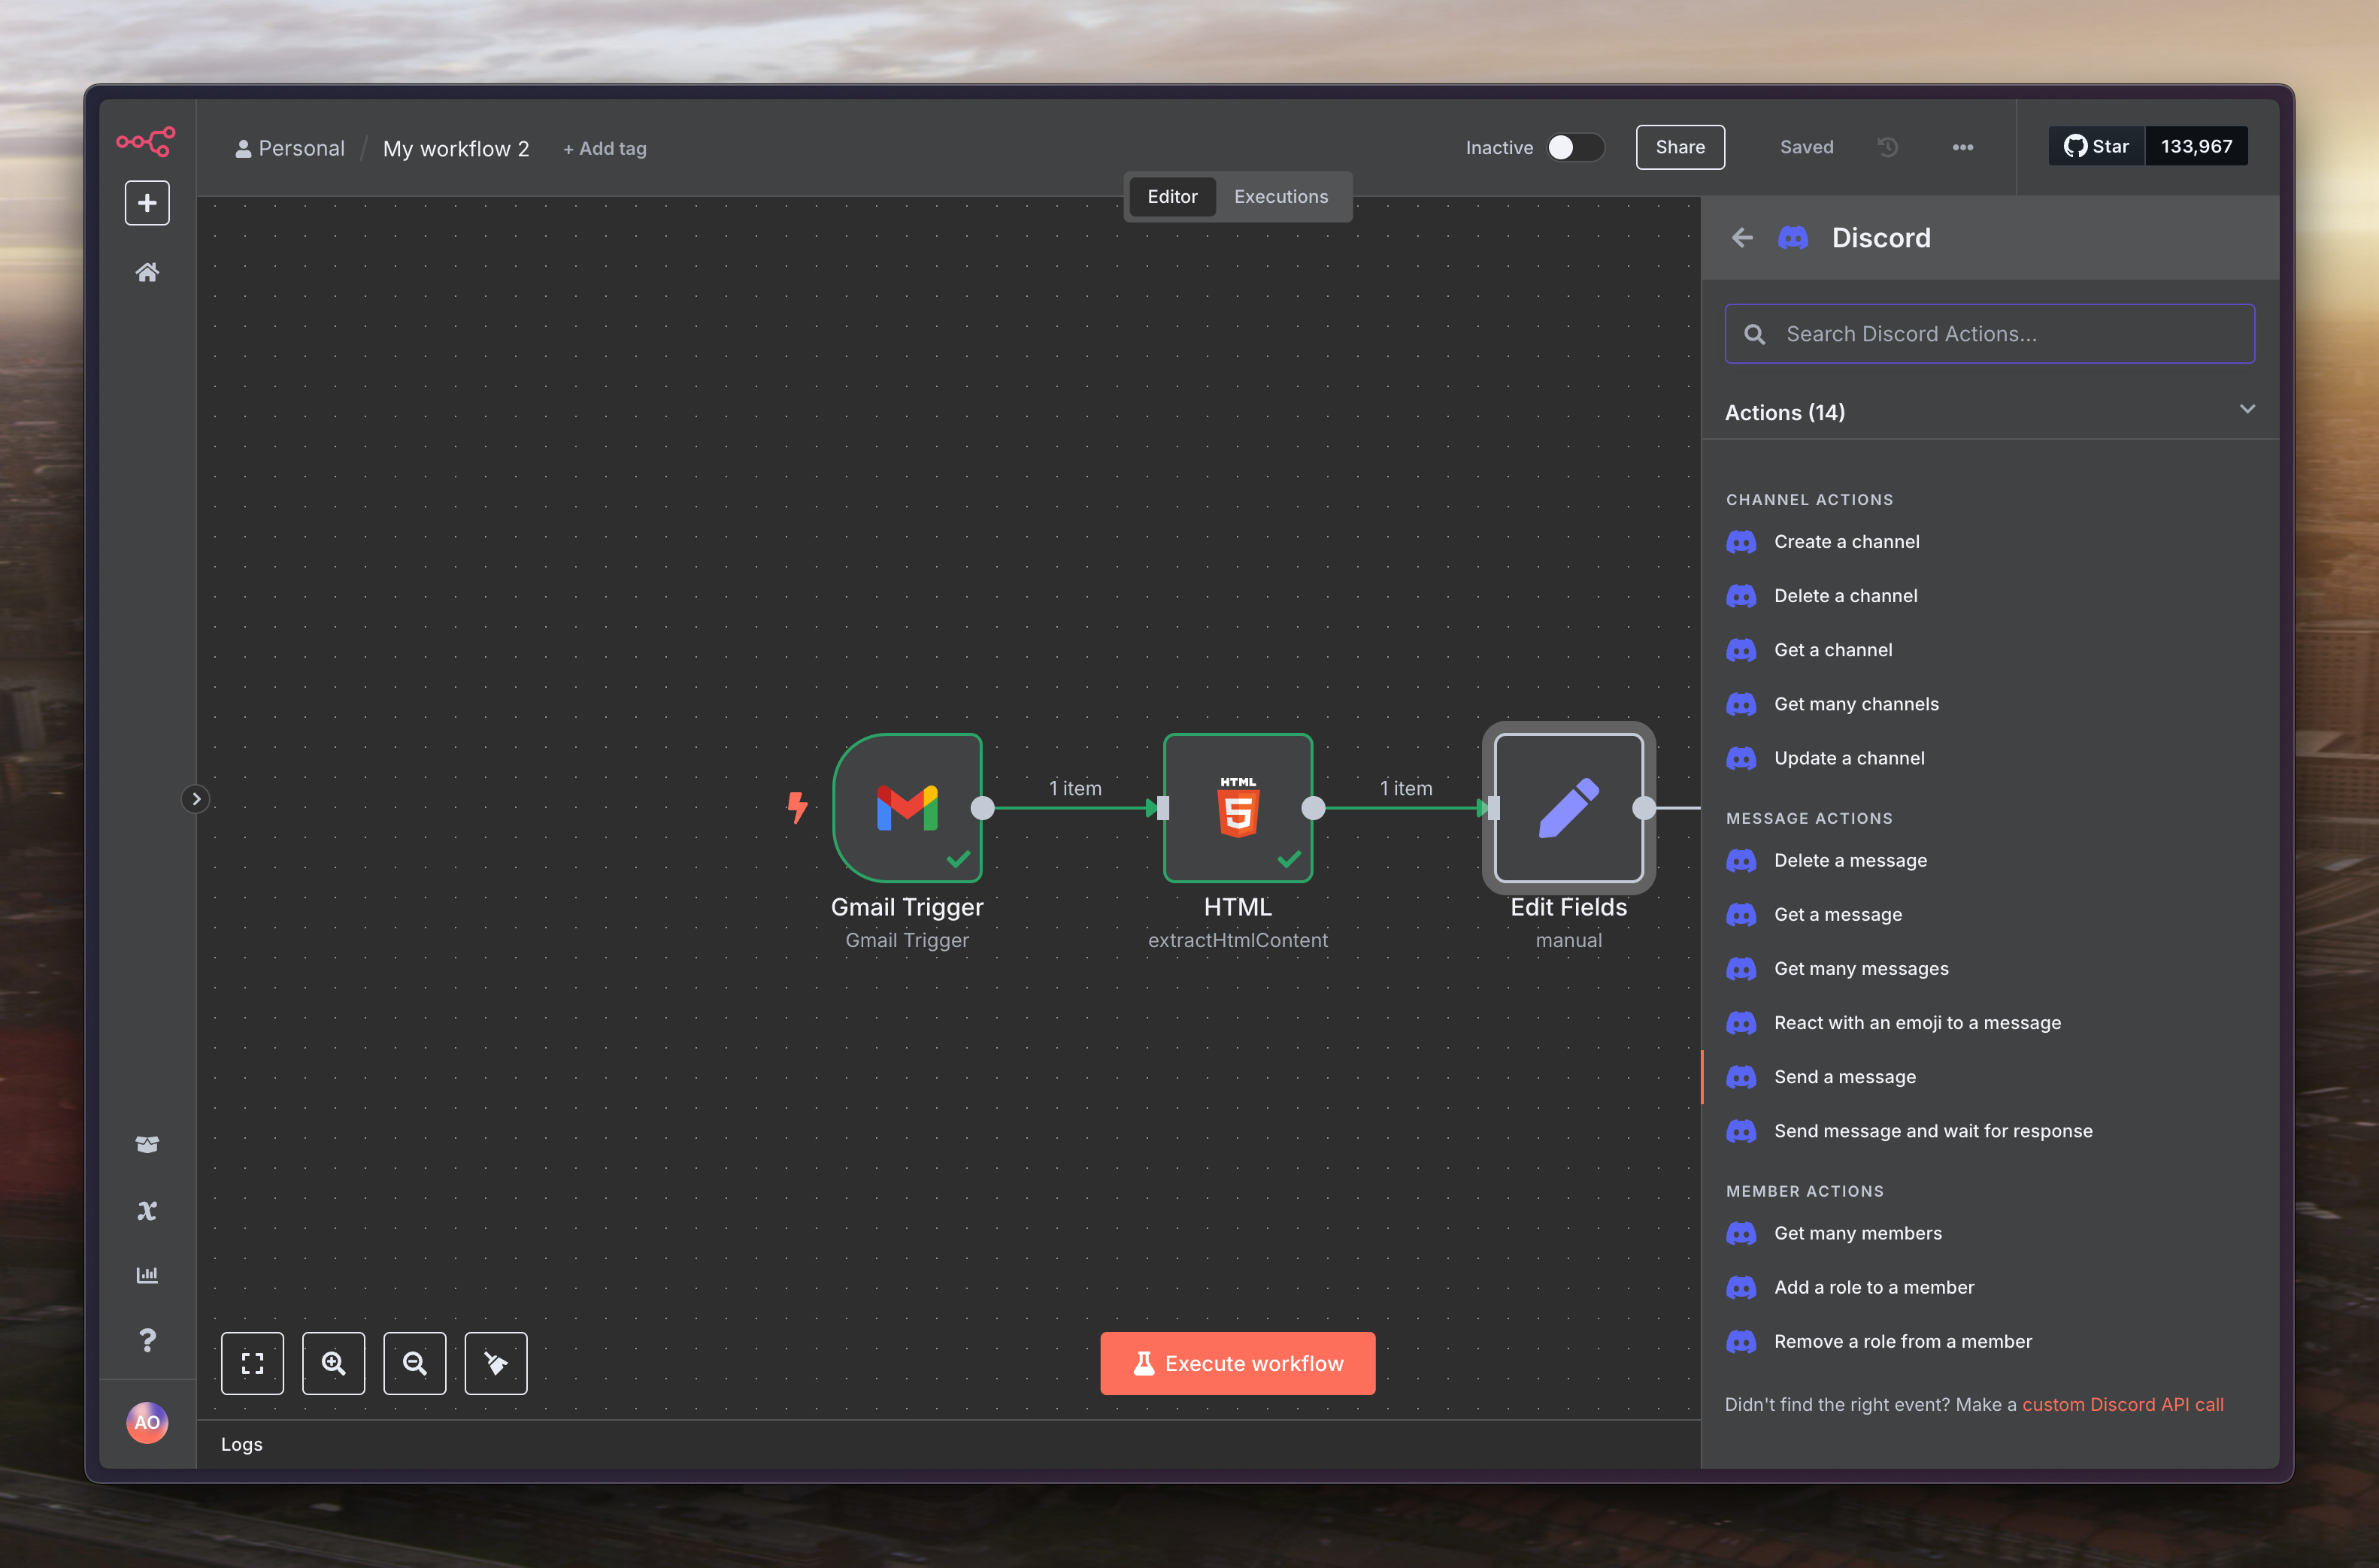Open the Help question mark icon
Screen dimensions: 2379x1568
pyautogui.click(x=147, y=1340)
